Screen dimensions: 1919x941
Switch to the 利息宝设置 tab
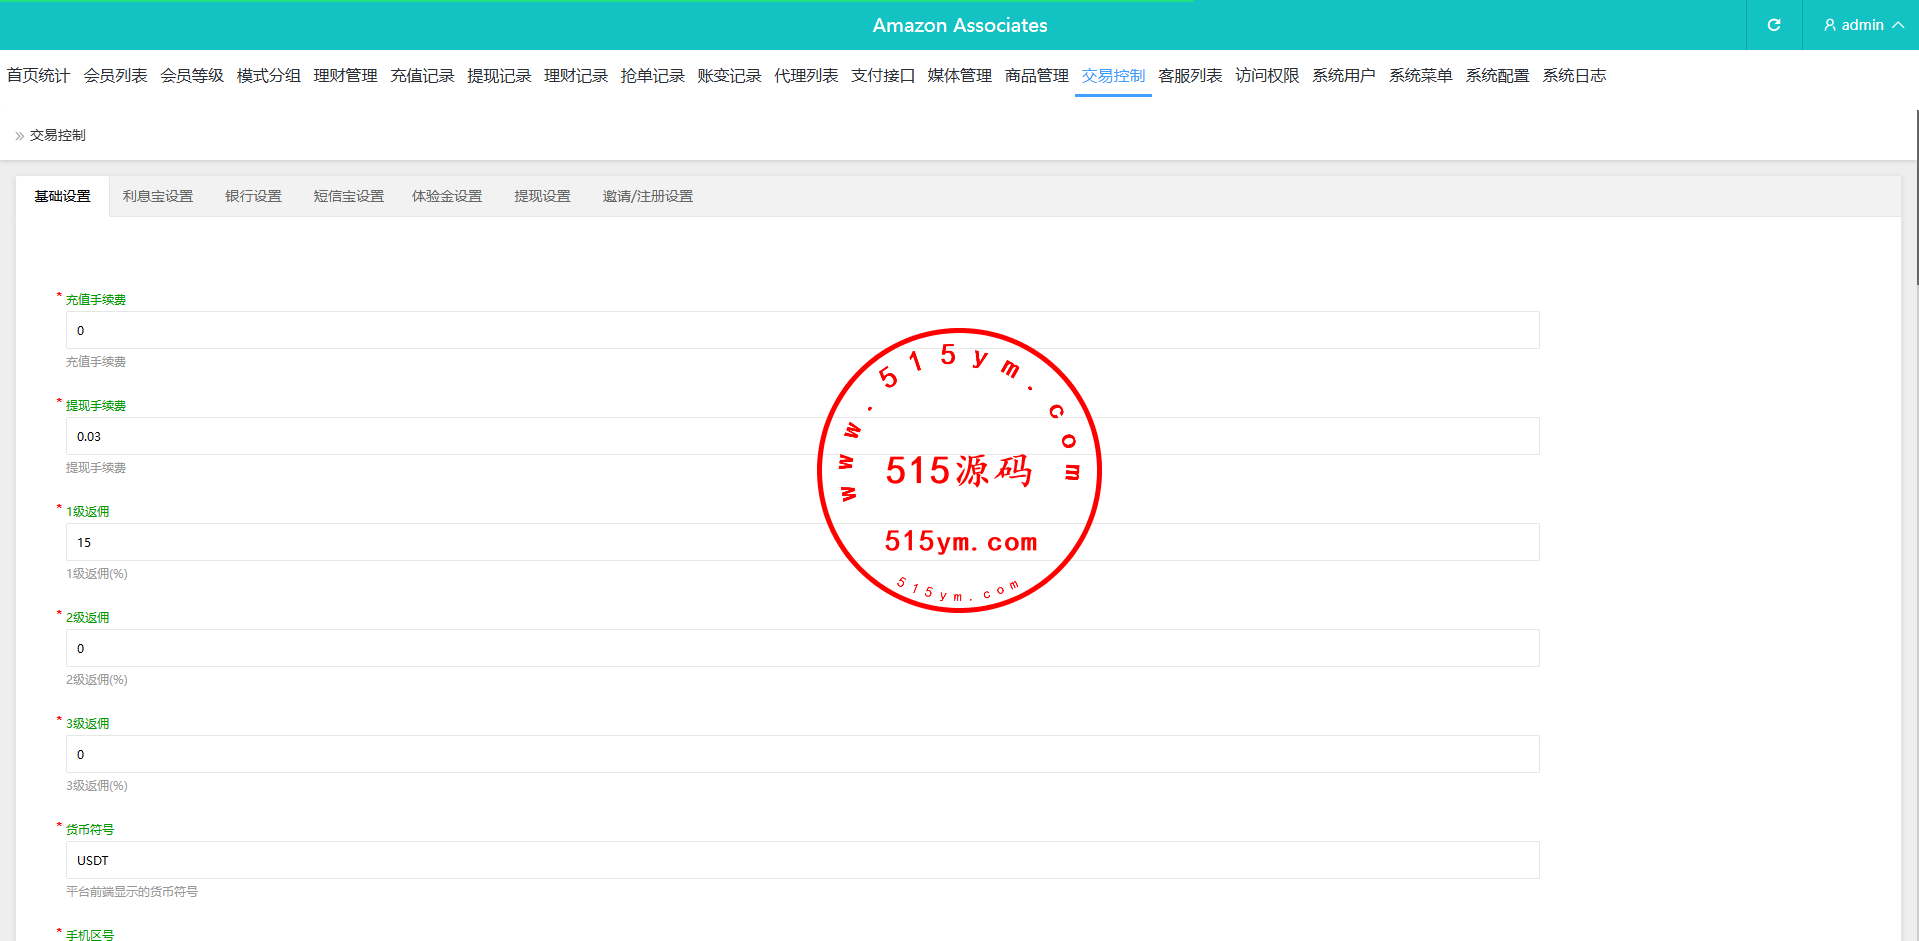coord(158,197)
